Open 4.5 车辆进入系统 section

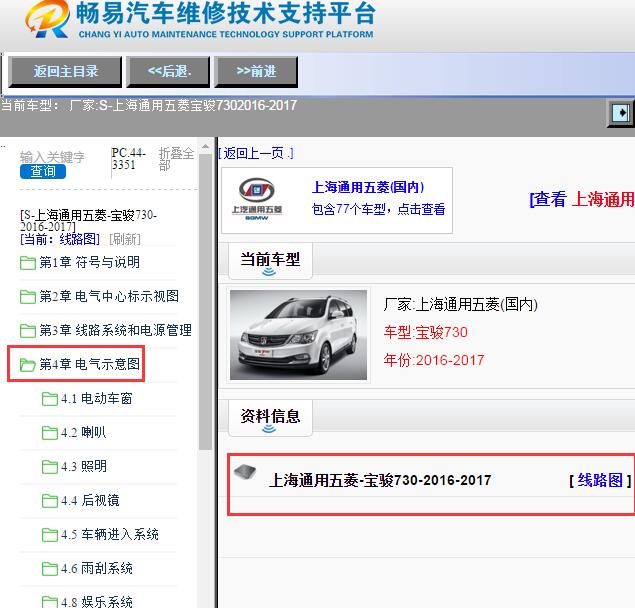[110, 535]
